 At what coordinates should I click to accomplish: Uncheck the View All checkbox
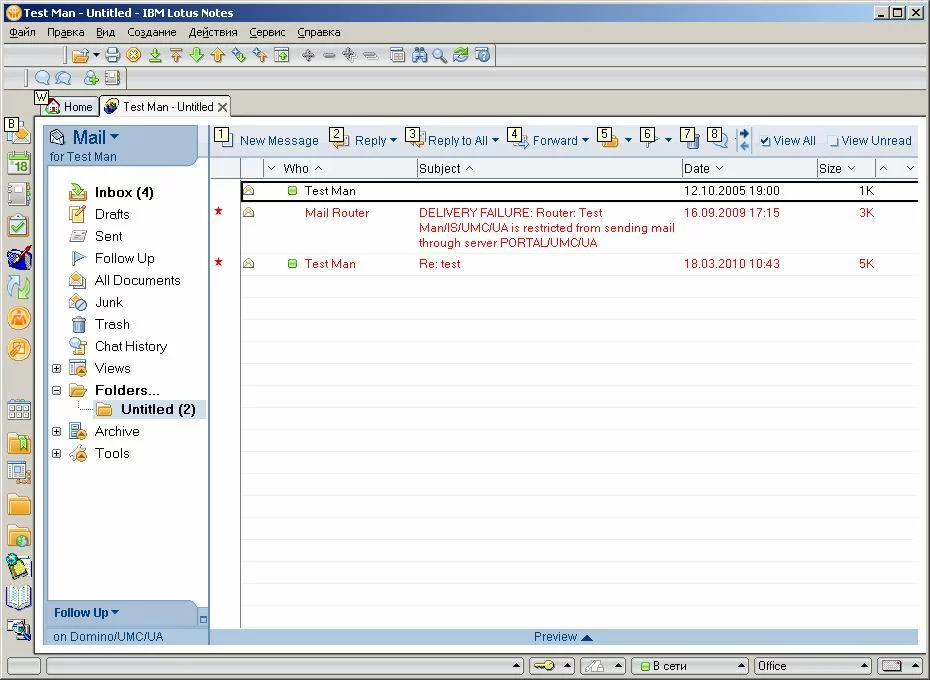point(765,141)
